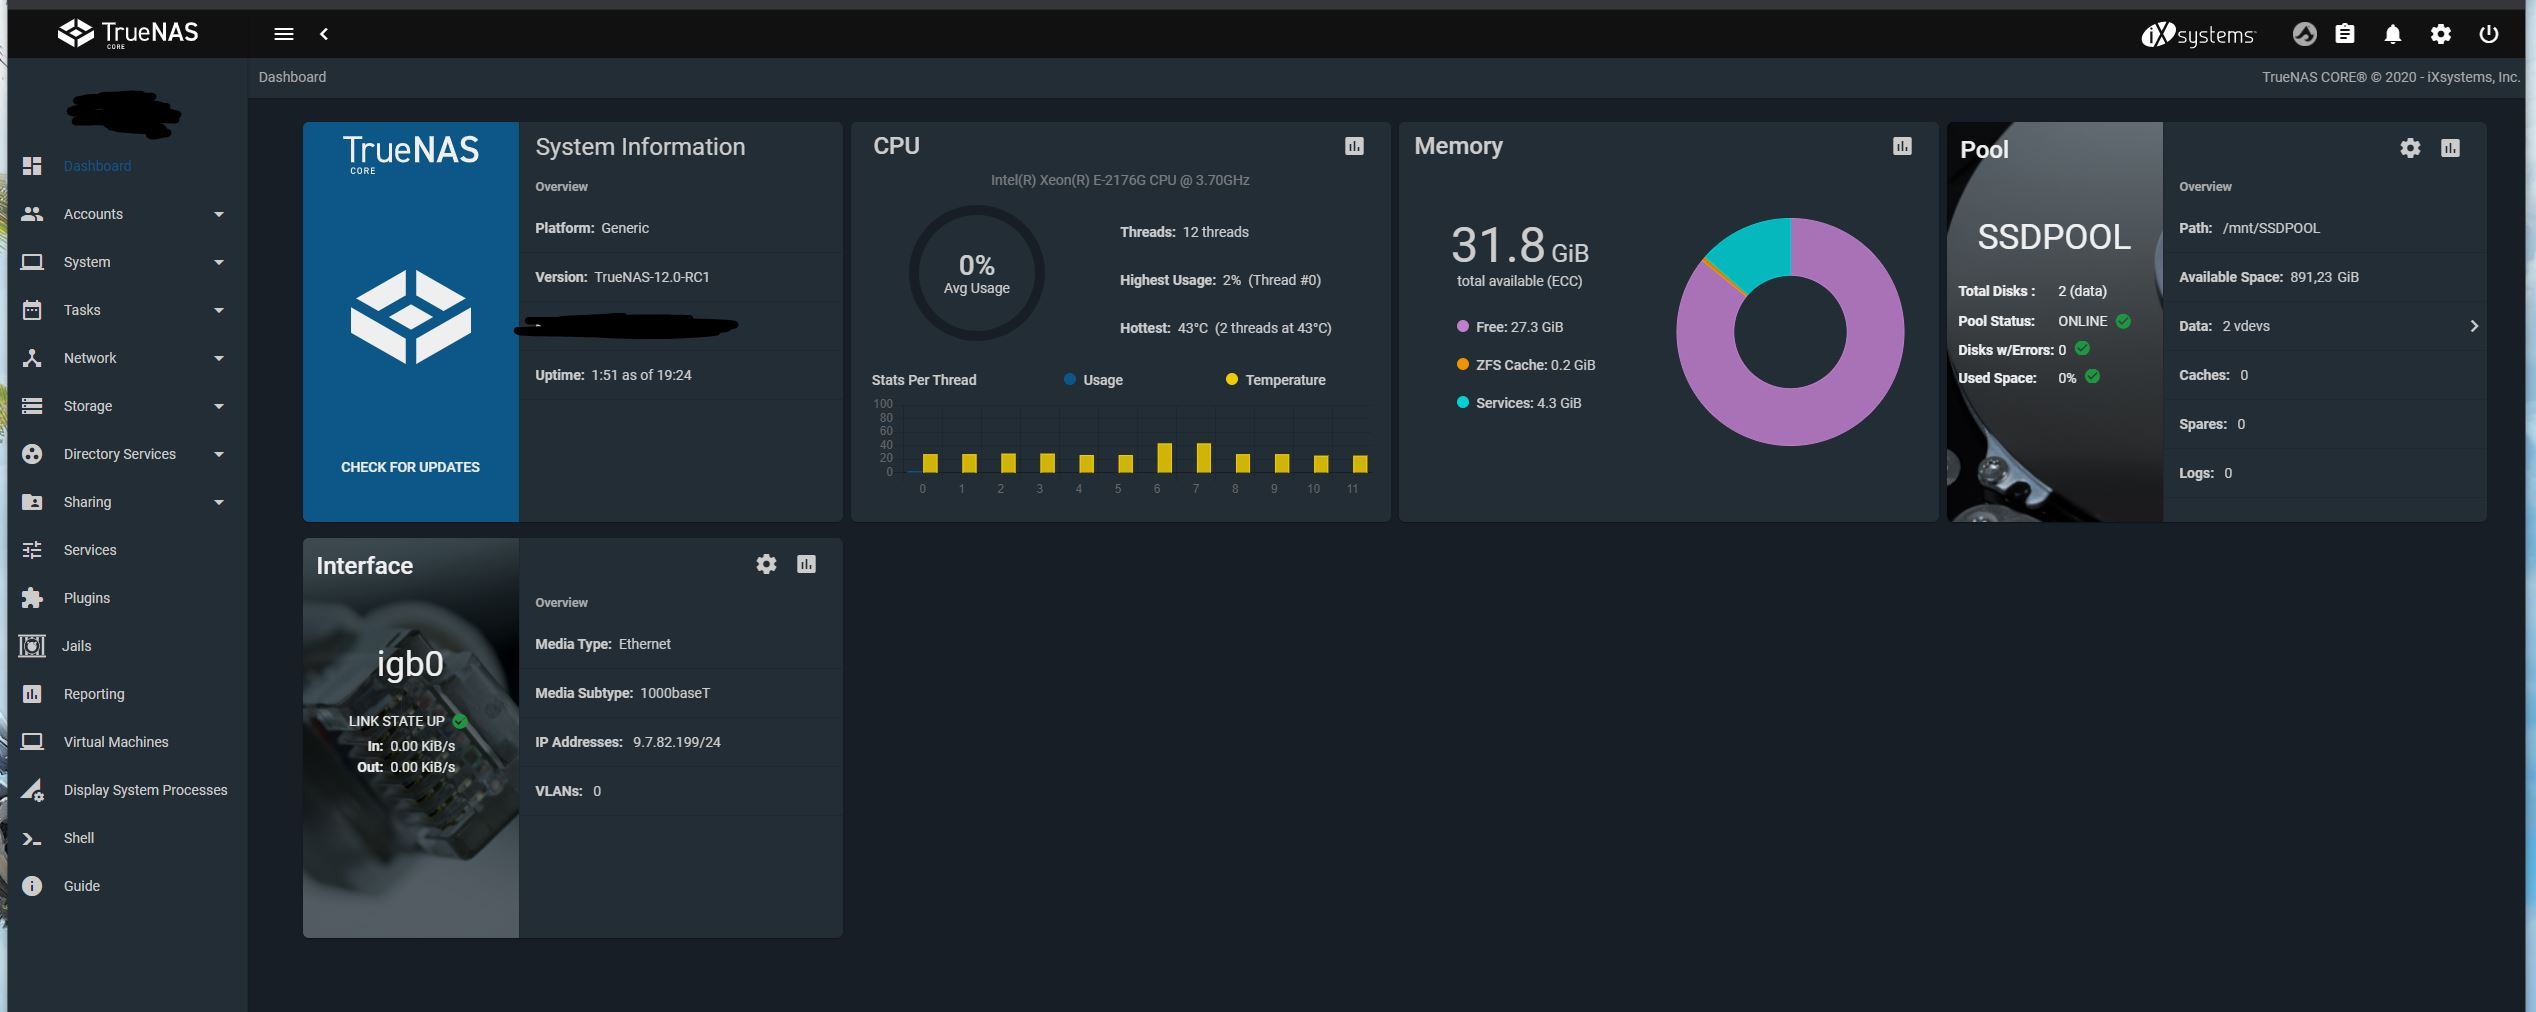Click the Usage legend blue dot
This screenshot has height=1012, width=2536.
[1070, 380]
